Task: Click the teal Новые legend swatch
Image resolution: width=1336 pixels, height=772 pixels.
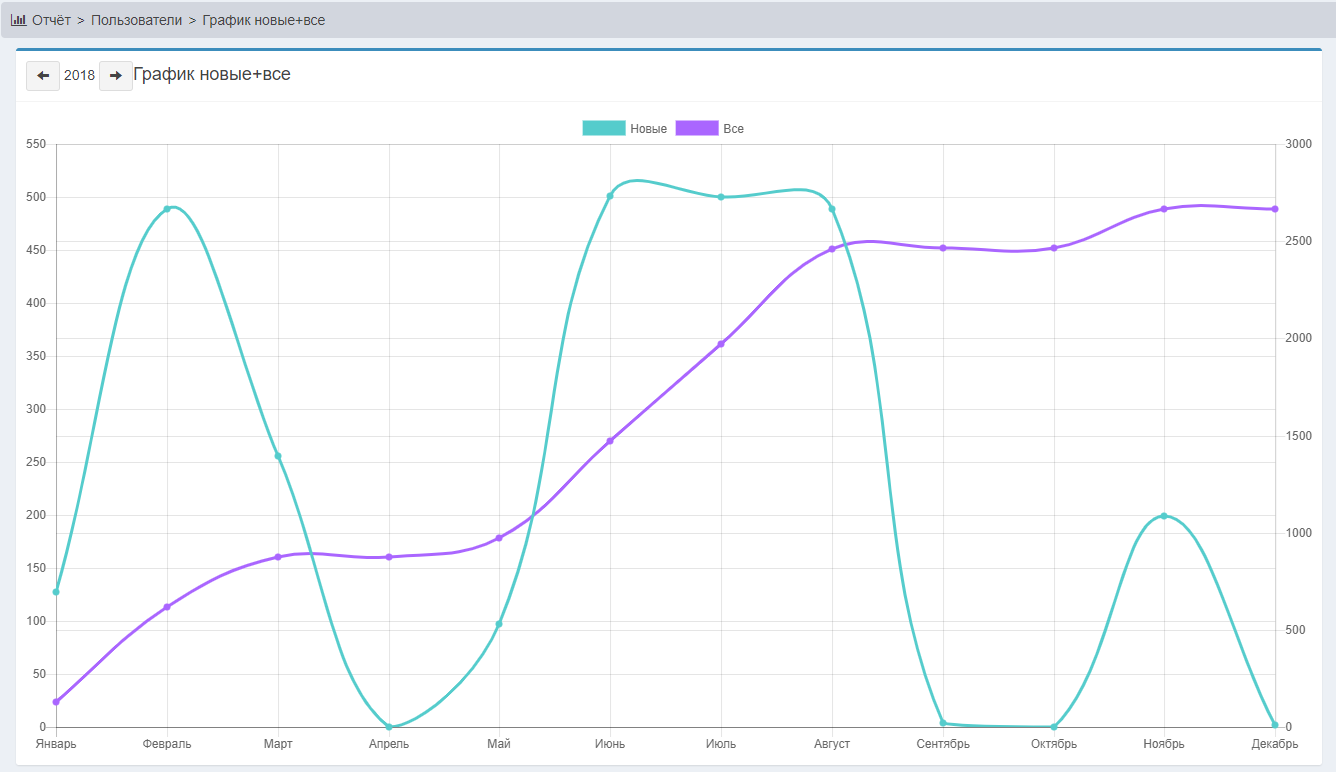Action: click(x=603, y=128)
